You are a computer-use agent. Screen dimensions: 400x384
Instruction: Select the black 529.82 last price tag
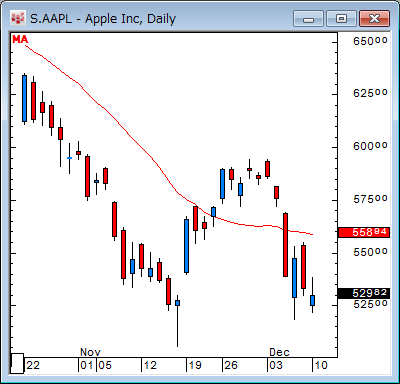point(364,293)
